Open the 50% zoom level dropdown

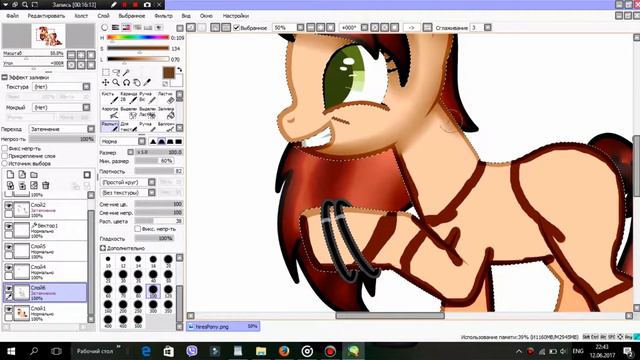tap(300, 27)
